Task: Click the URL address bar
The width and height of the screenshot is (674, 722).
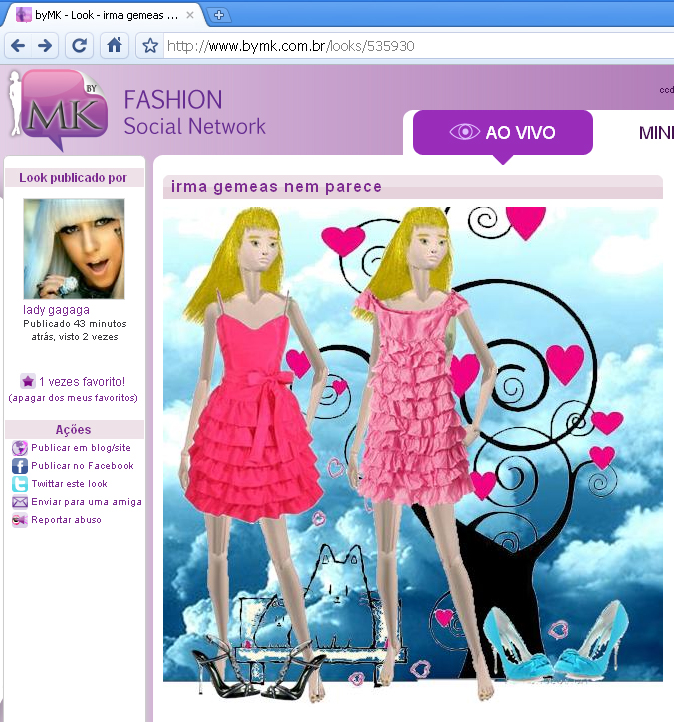Action: 400,46
